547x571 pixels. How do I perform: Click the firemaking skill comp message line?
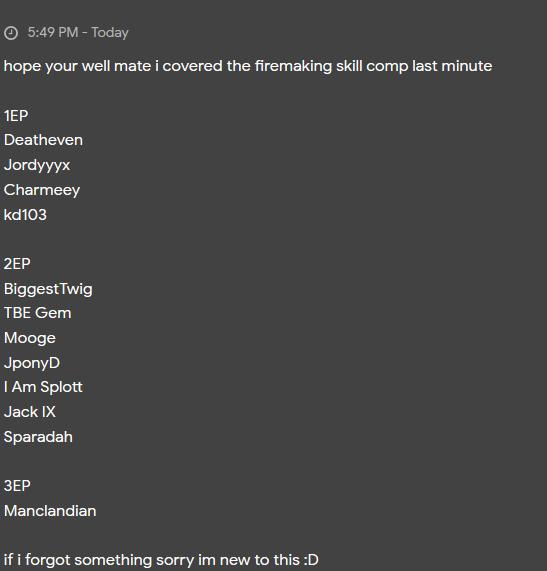[x=248, y=66]
